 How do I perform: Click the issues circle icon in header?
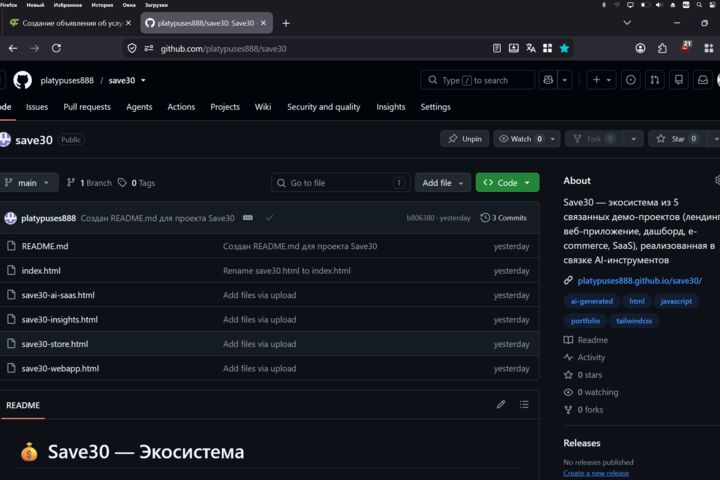coord(631,80)
